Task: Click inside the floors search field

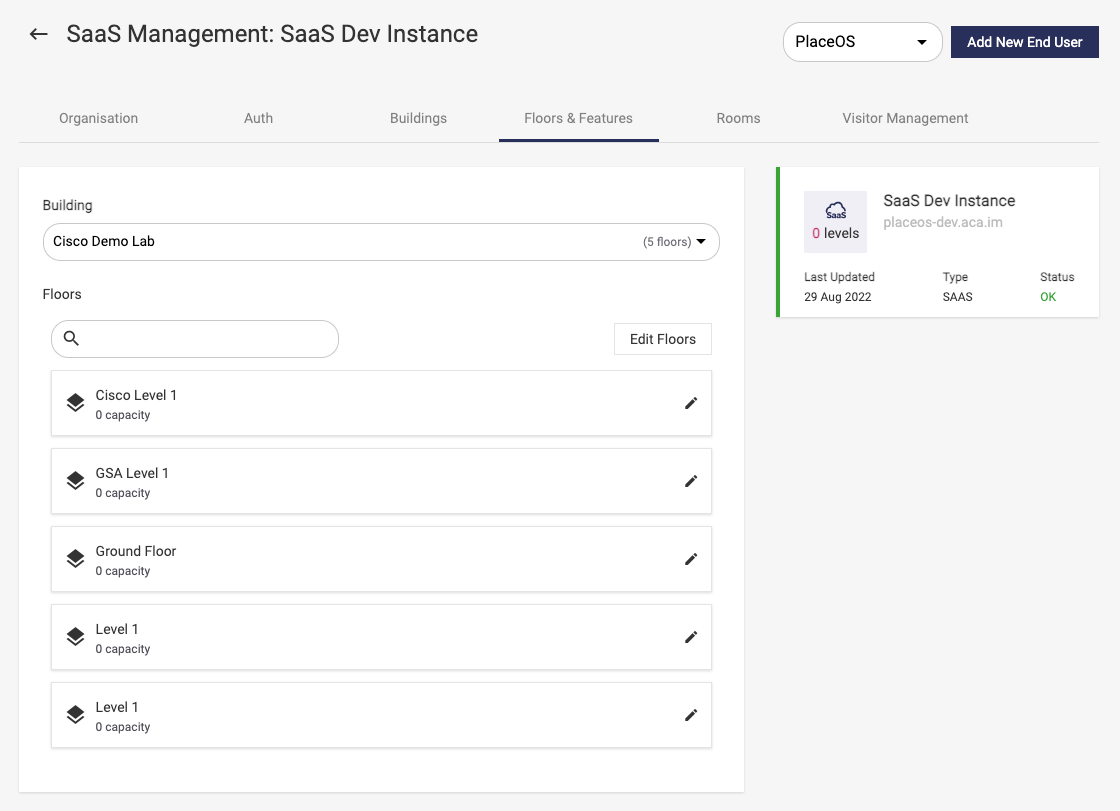Action: pos(195,339)
